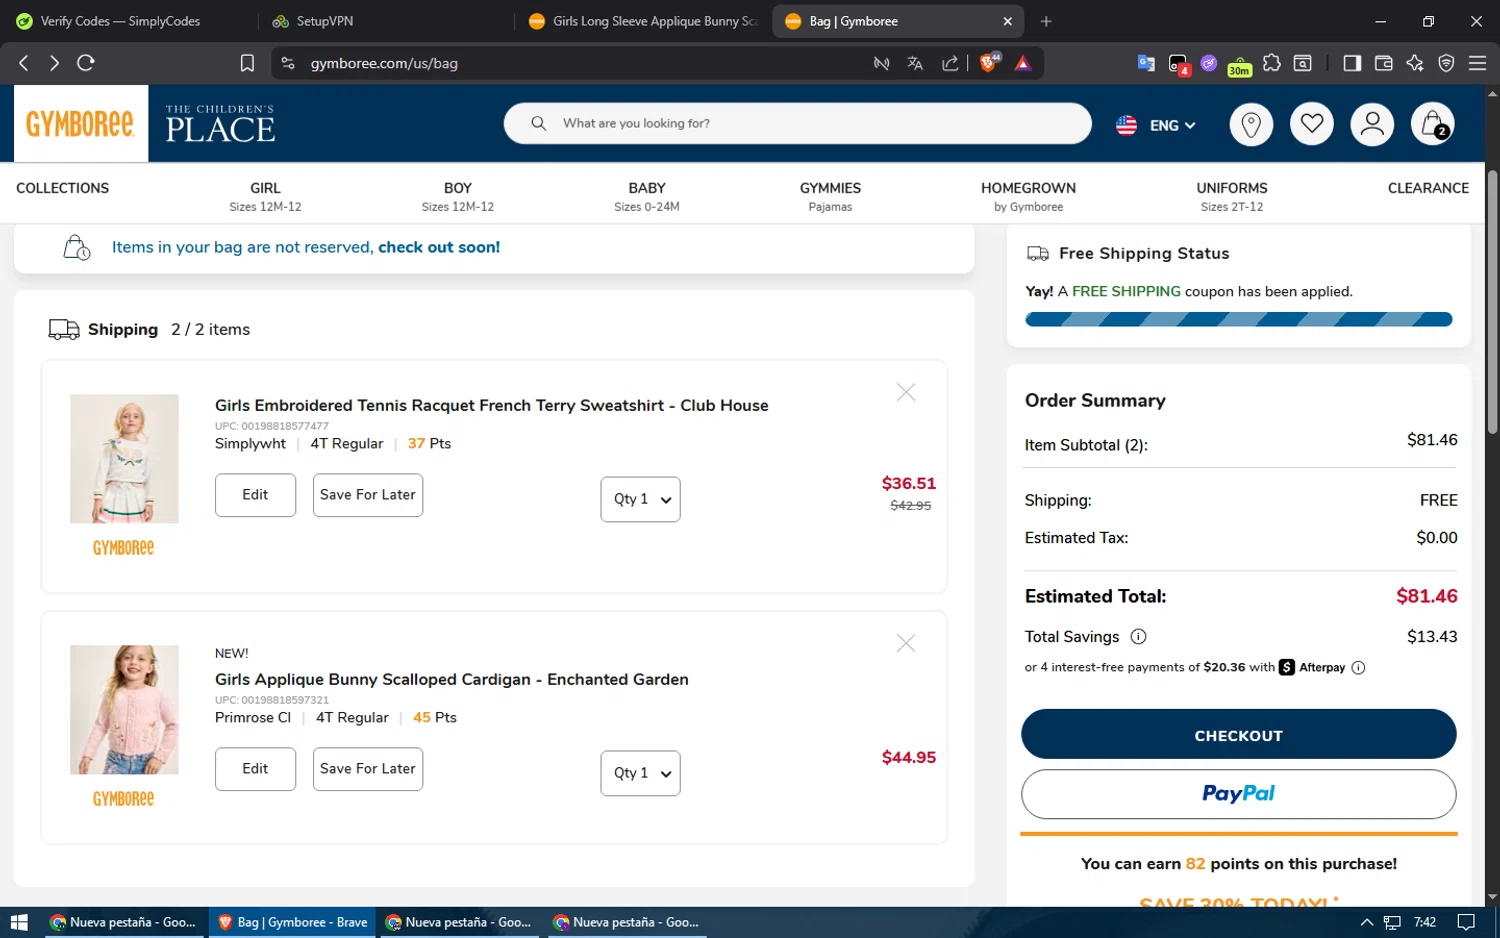This screenshot has height=938, width=1500.
Task: Open the browser hamburger menu
Action: (x=1477, y=63)
